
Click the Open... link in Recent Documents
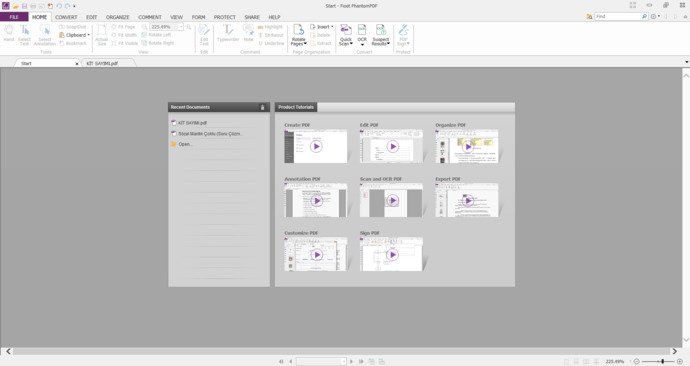[x=182, y=144]
